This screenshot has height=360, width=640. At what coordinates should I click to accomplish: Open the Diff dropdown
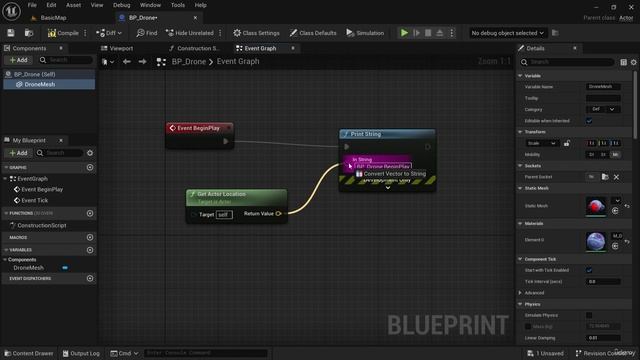(109, 33)
